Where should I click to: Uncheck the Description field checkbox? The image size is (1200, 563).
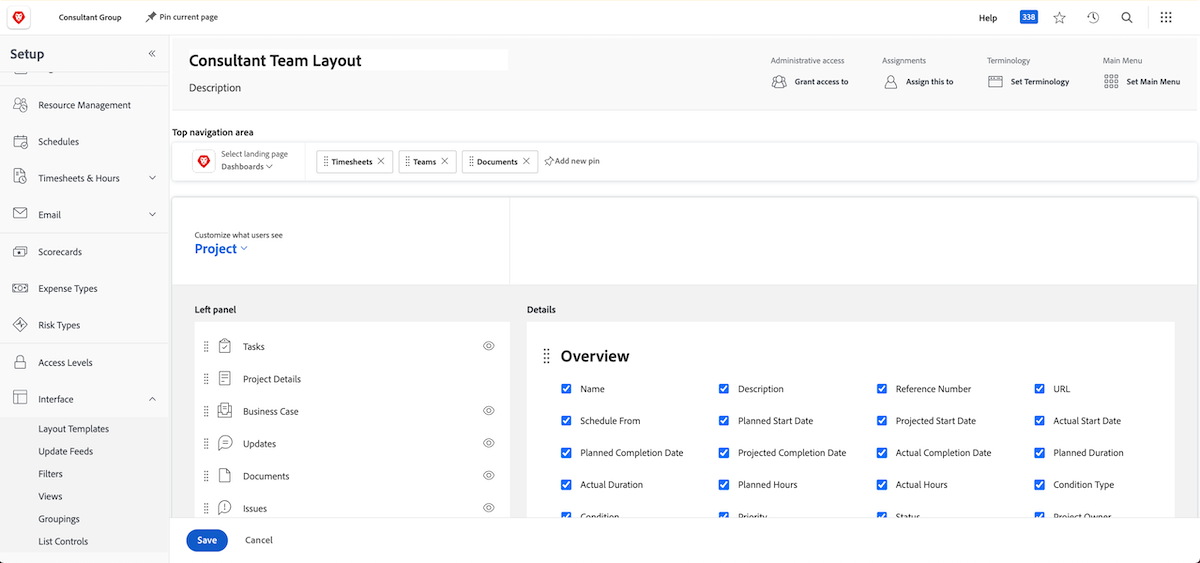(724, 388)
